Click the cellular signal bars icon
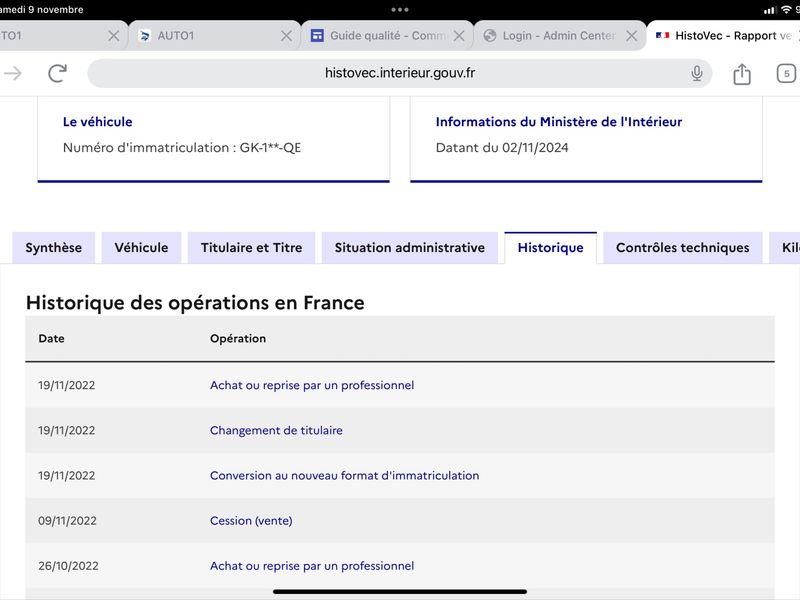This screenshot has height=600, width=800. (770, 10)
